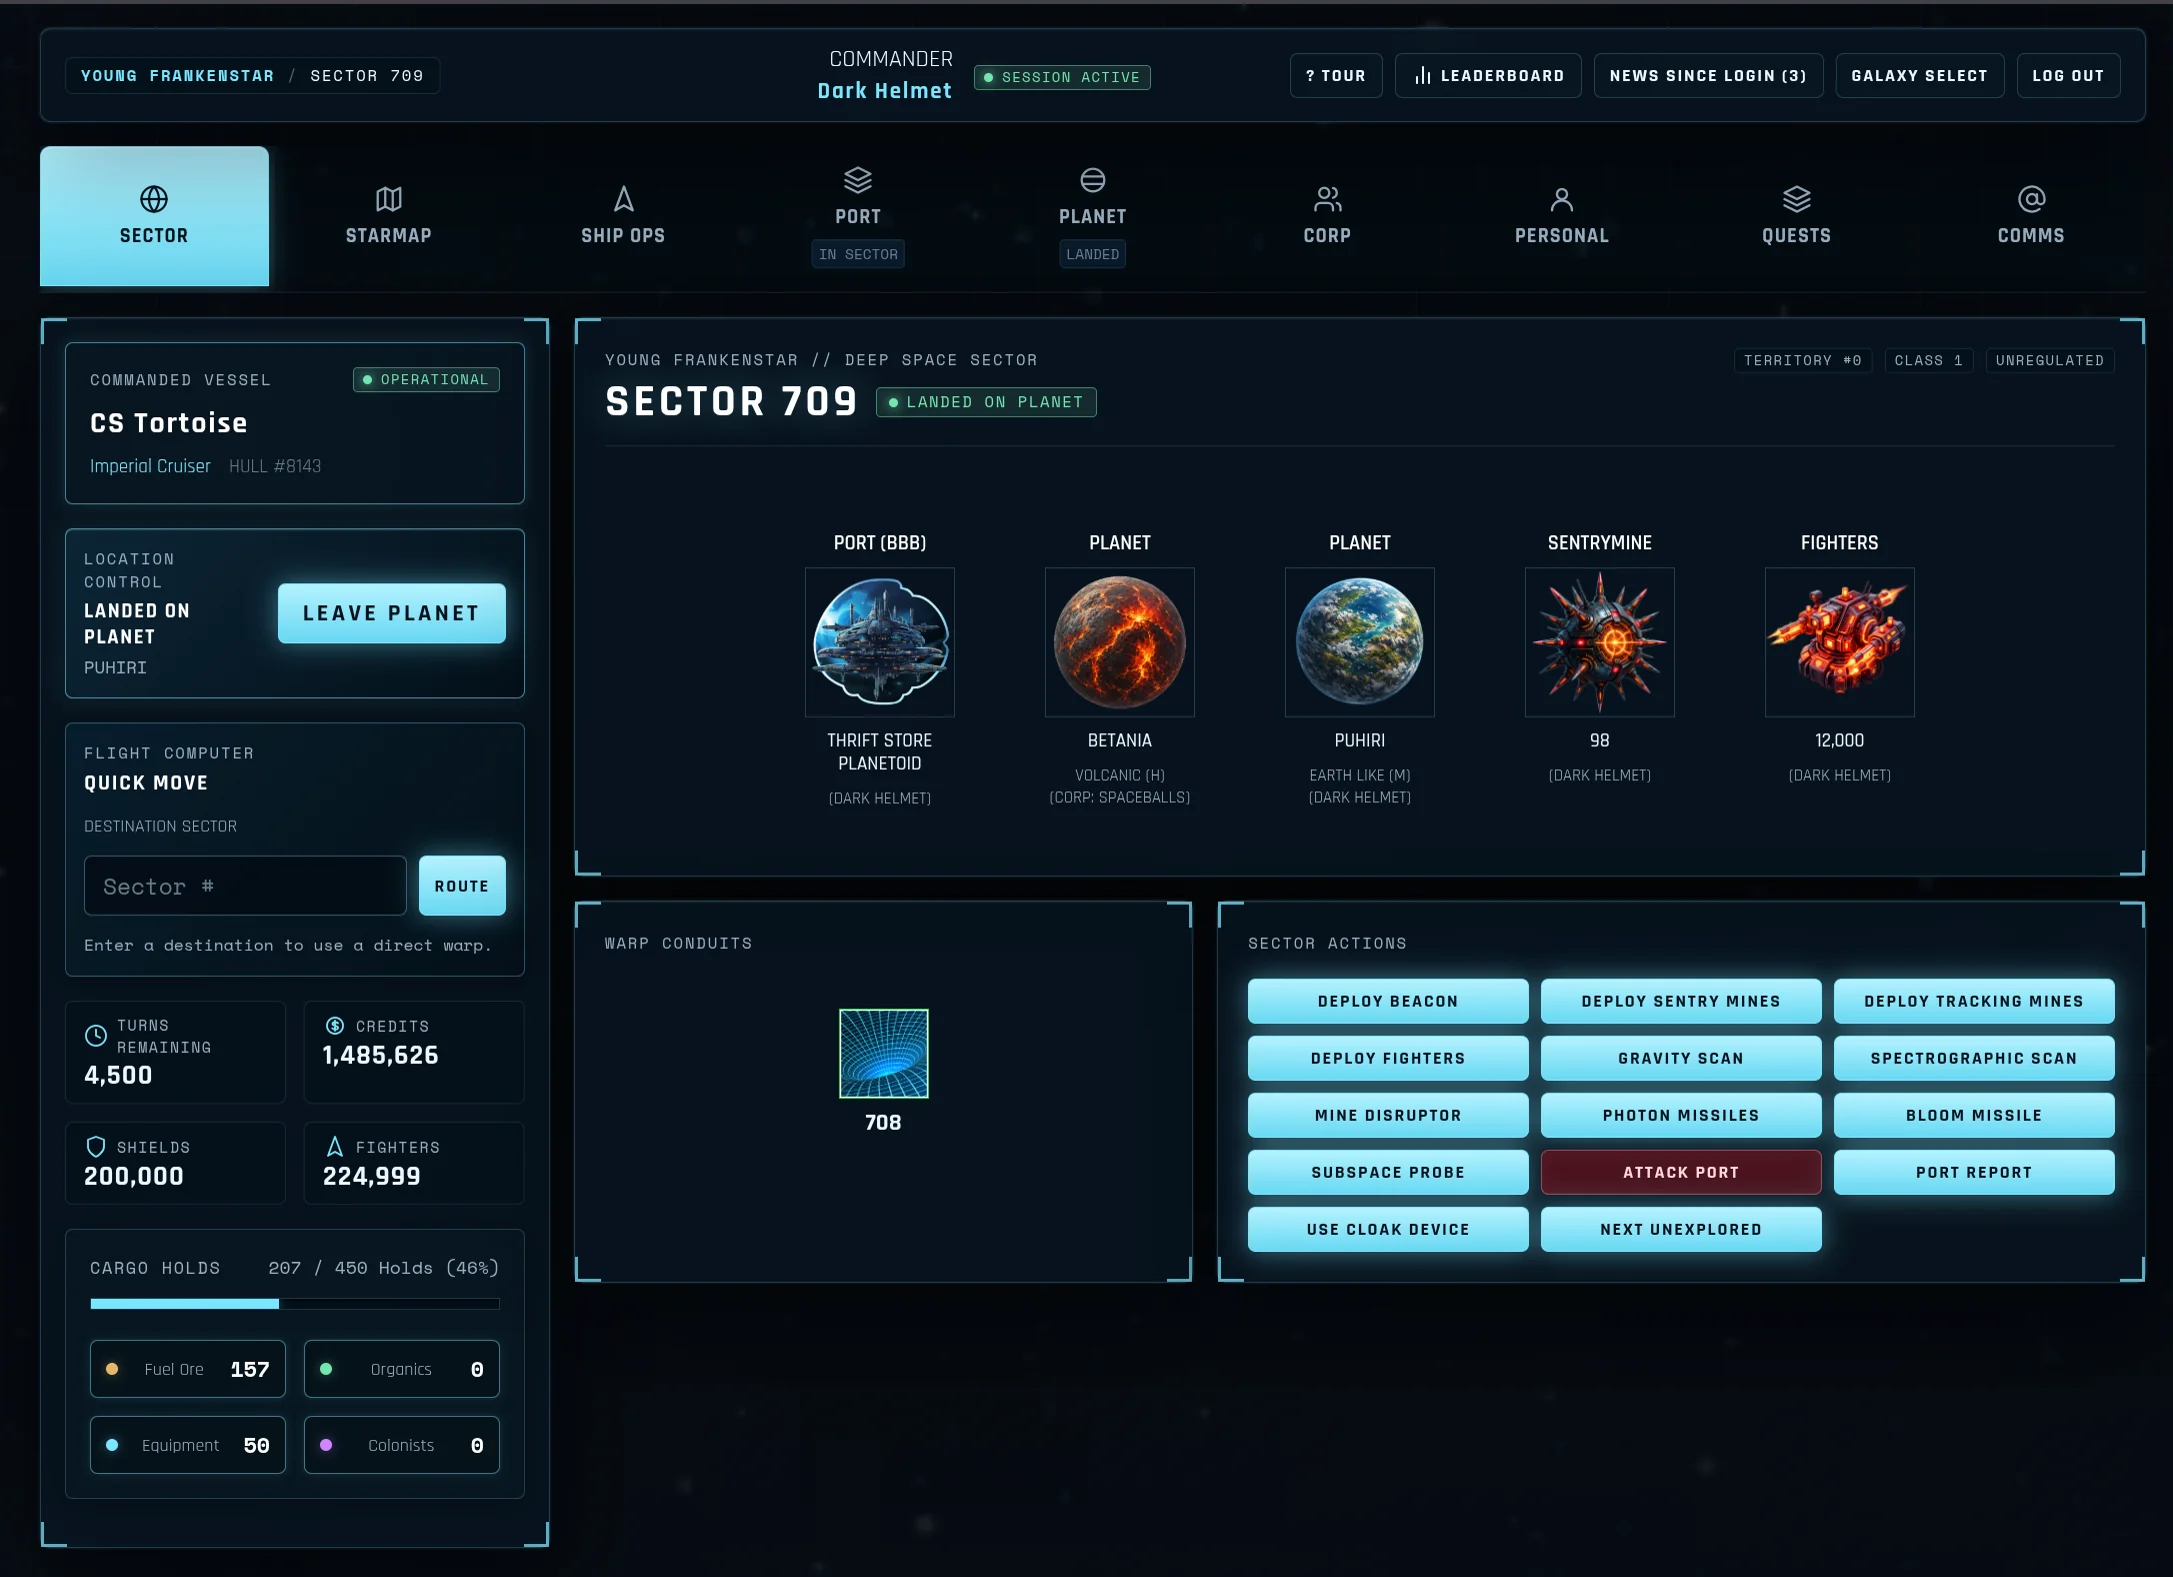
Task: Click Next Unexplored
Action: [x=1681, y=1229]
